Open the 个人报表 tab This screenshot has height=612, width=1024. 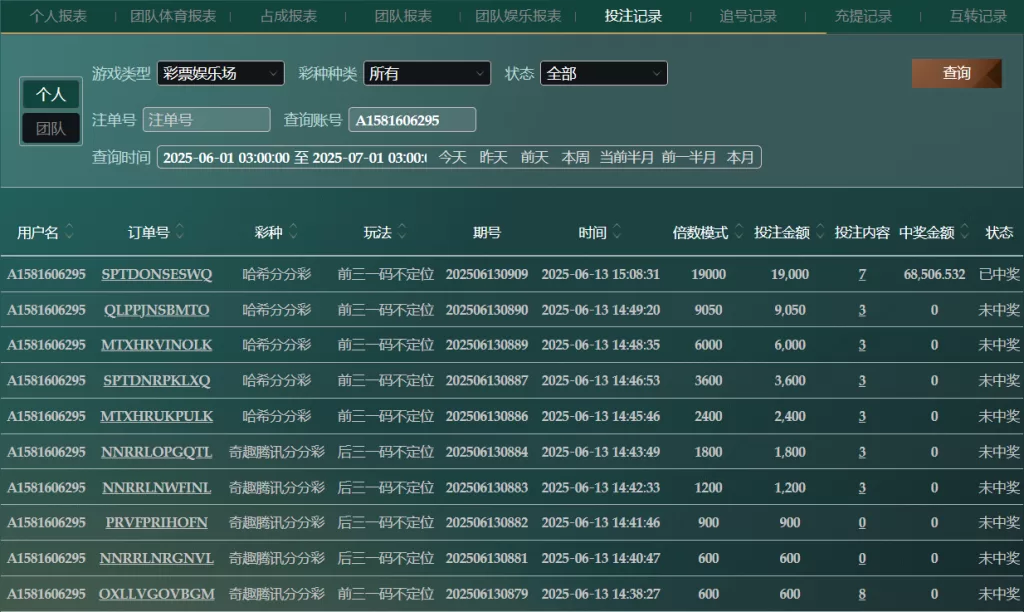(58, 16)
